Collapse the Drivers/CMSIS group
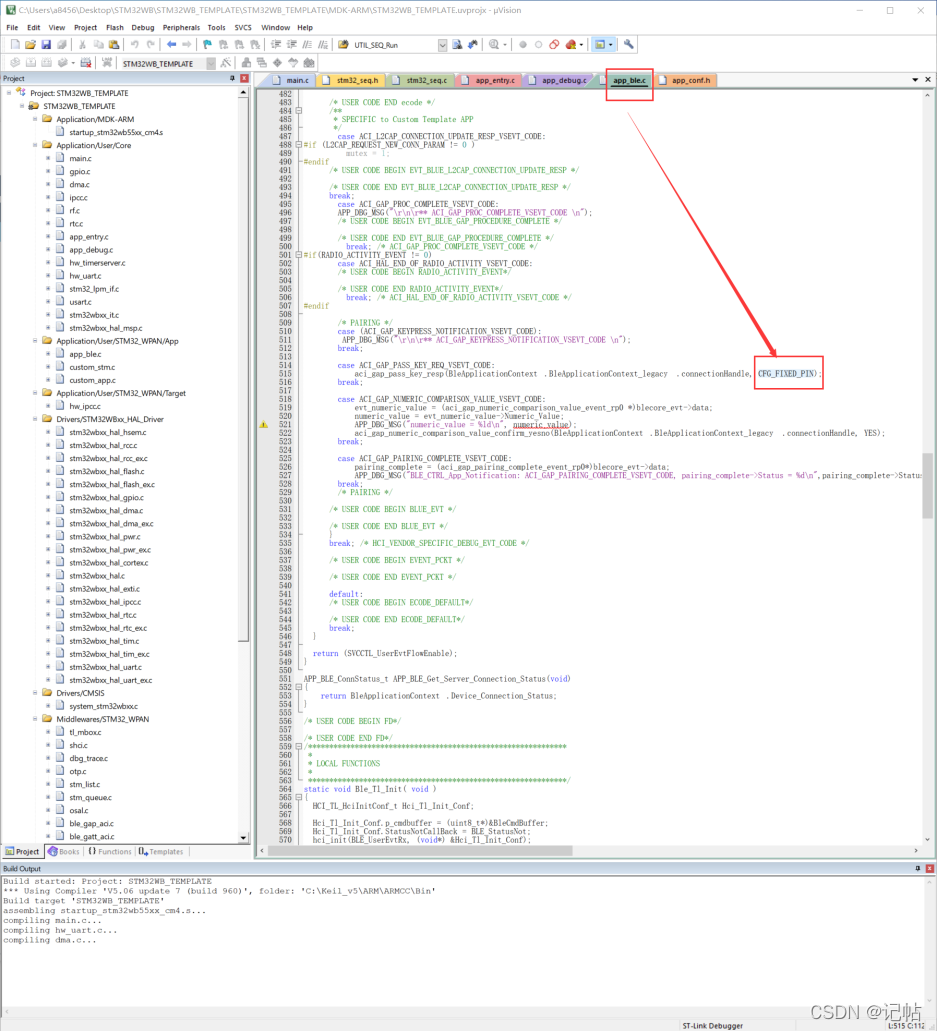Screen dimensions: 937x1031 (x=35, y=693)
